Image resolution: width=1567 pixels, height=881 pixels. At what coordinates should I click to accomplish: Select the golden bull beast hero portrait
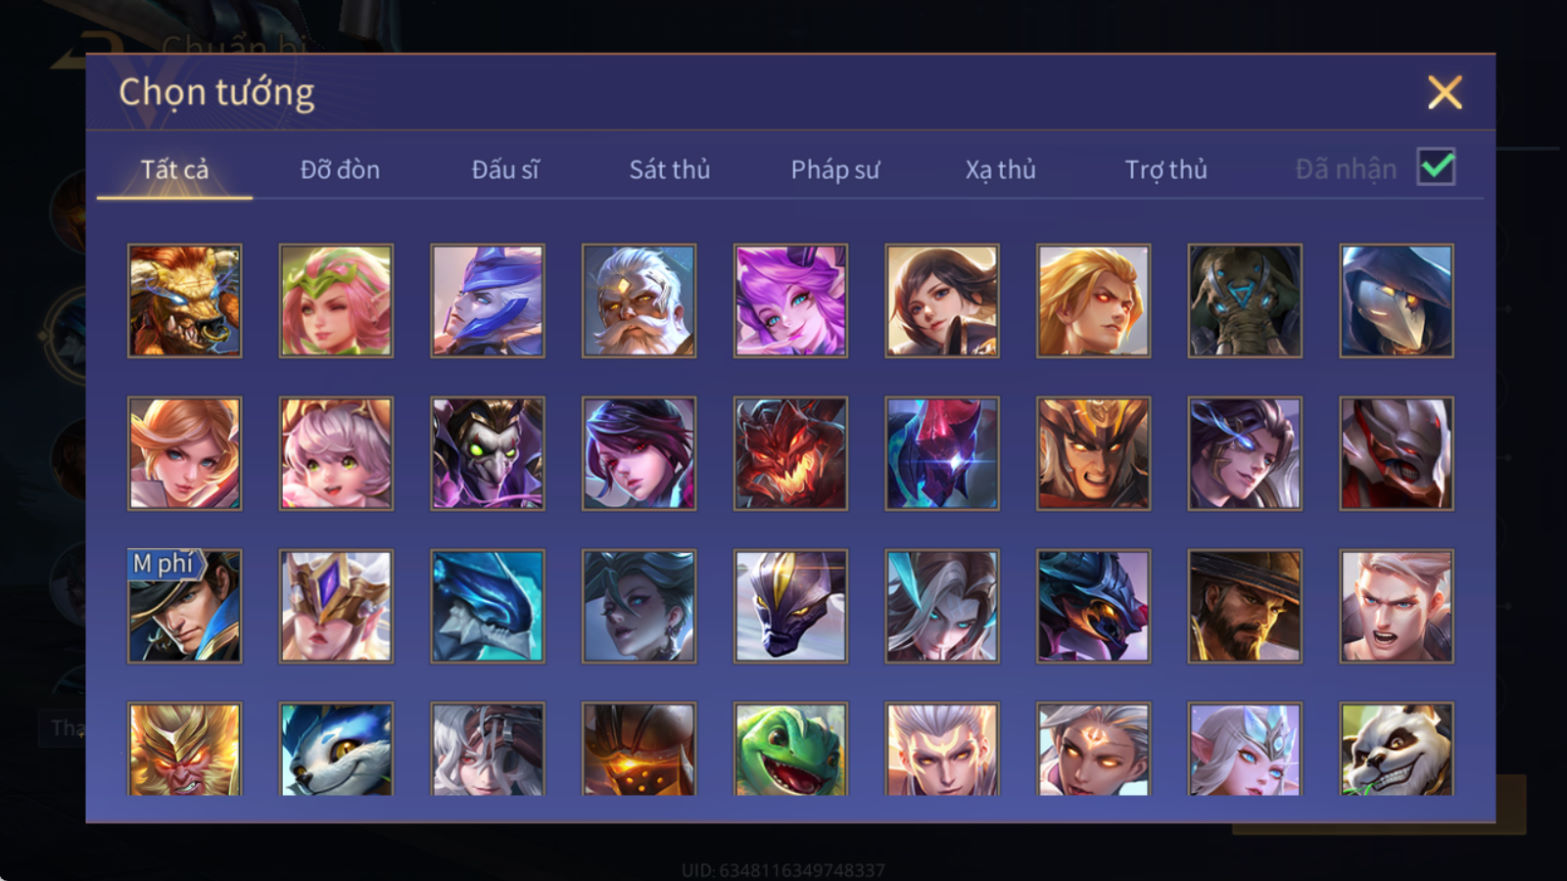coord(185,301)
